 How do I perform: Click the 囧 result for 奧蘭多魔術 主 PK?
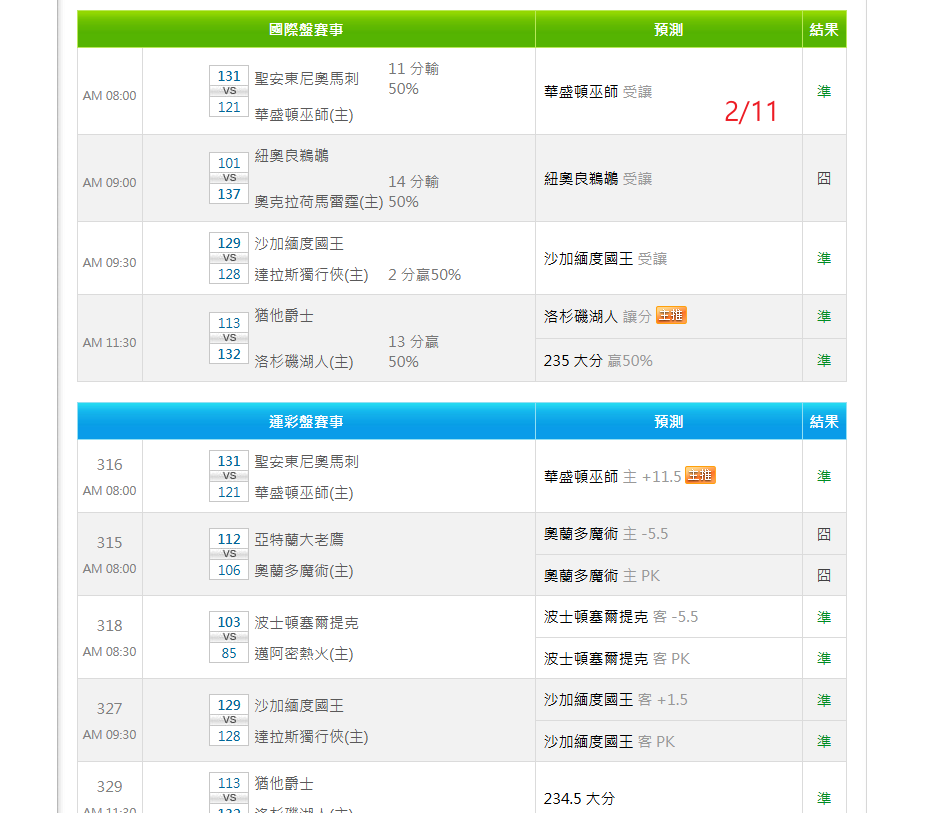[823, 575]
